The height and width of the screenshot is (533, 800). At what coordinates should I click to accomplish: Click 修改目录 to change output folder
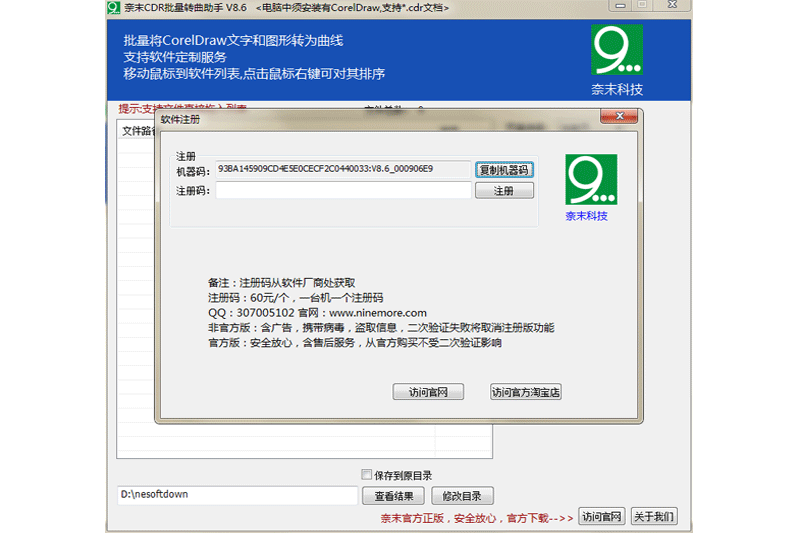pyautogui.click(x=463, y=496)
